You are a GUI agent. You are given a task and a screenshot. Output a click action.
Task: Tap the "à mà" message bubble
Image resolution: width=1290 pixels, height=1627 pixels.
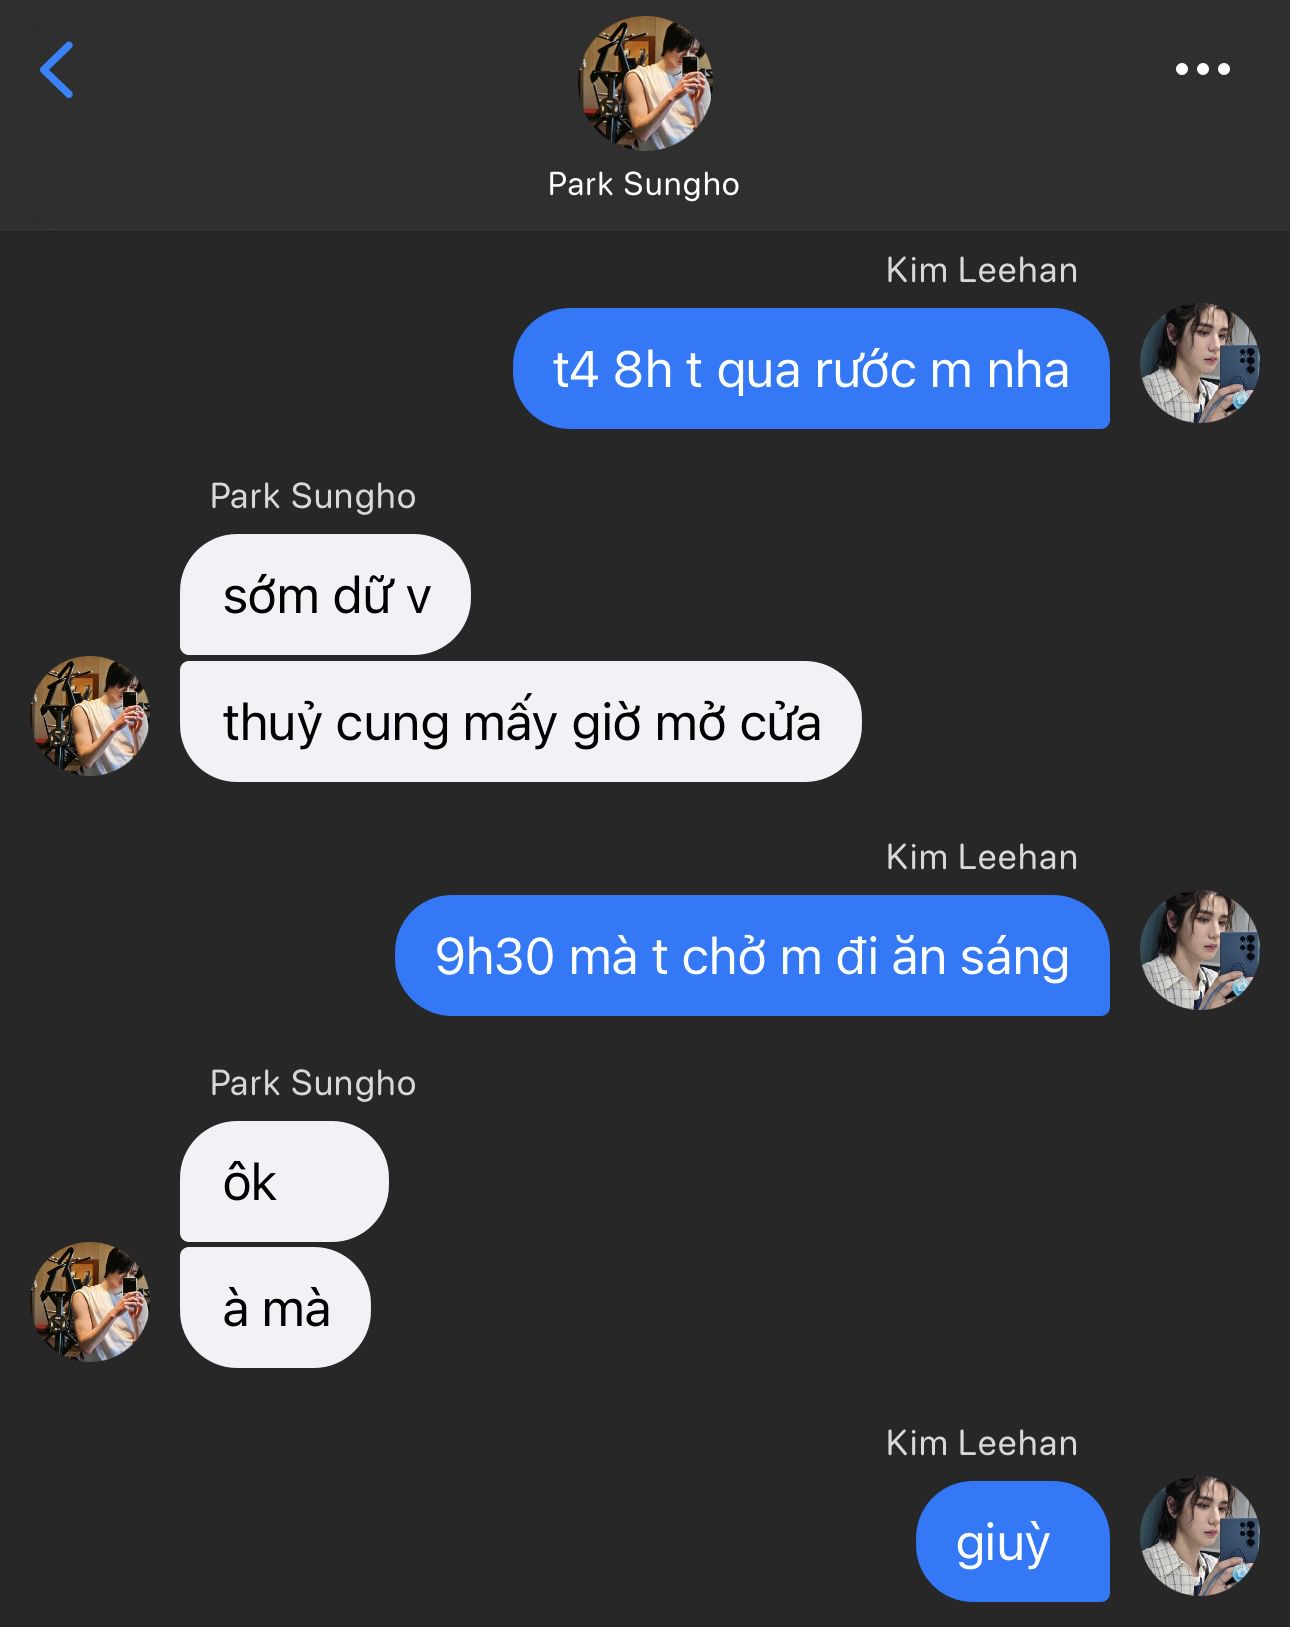[x=275, y=1308]
